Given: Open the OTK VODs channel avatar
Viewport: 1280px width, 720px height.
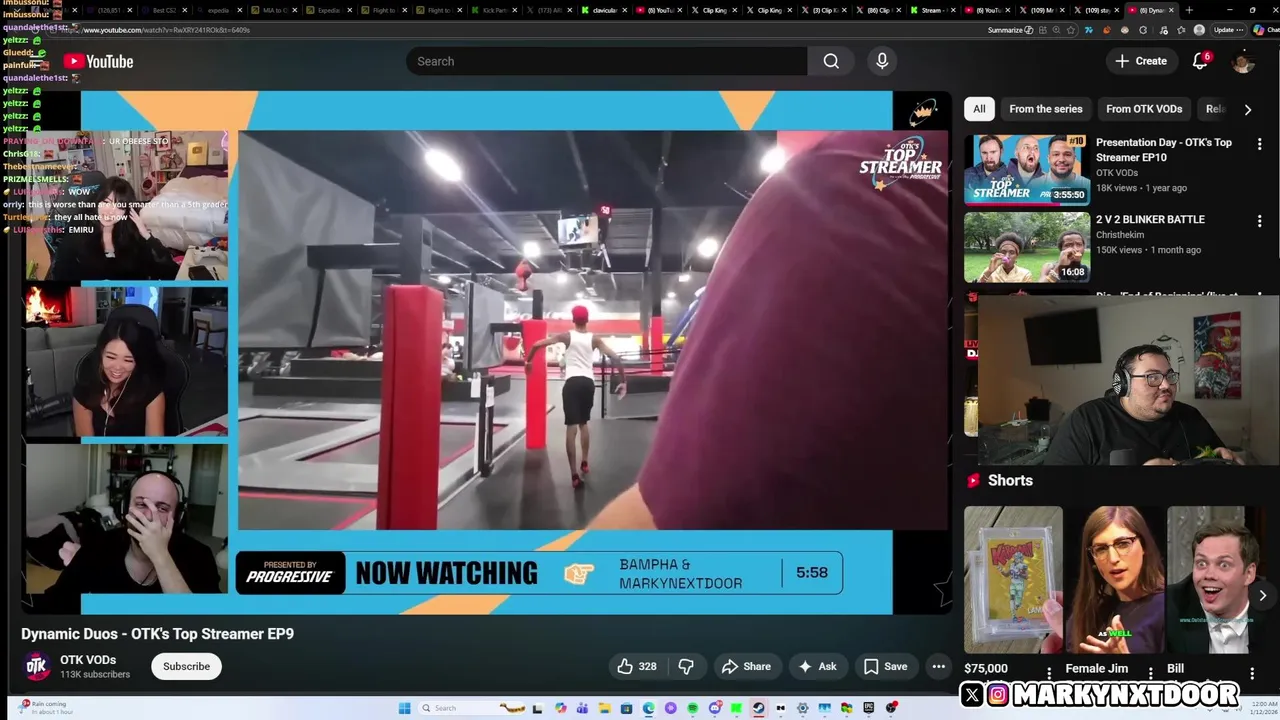Looking at the screenshot, I should [37, 666].
